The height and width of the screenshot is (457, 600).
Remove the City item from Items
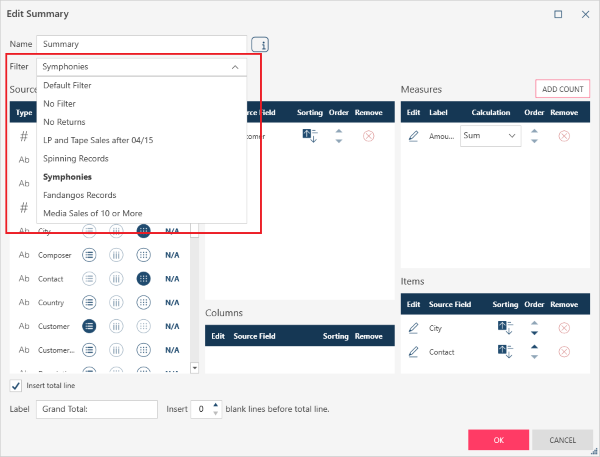[x=564, y=328]
